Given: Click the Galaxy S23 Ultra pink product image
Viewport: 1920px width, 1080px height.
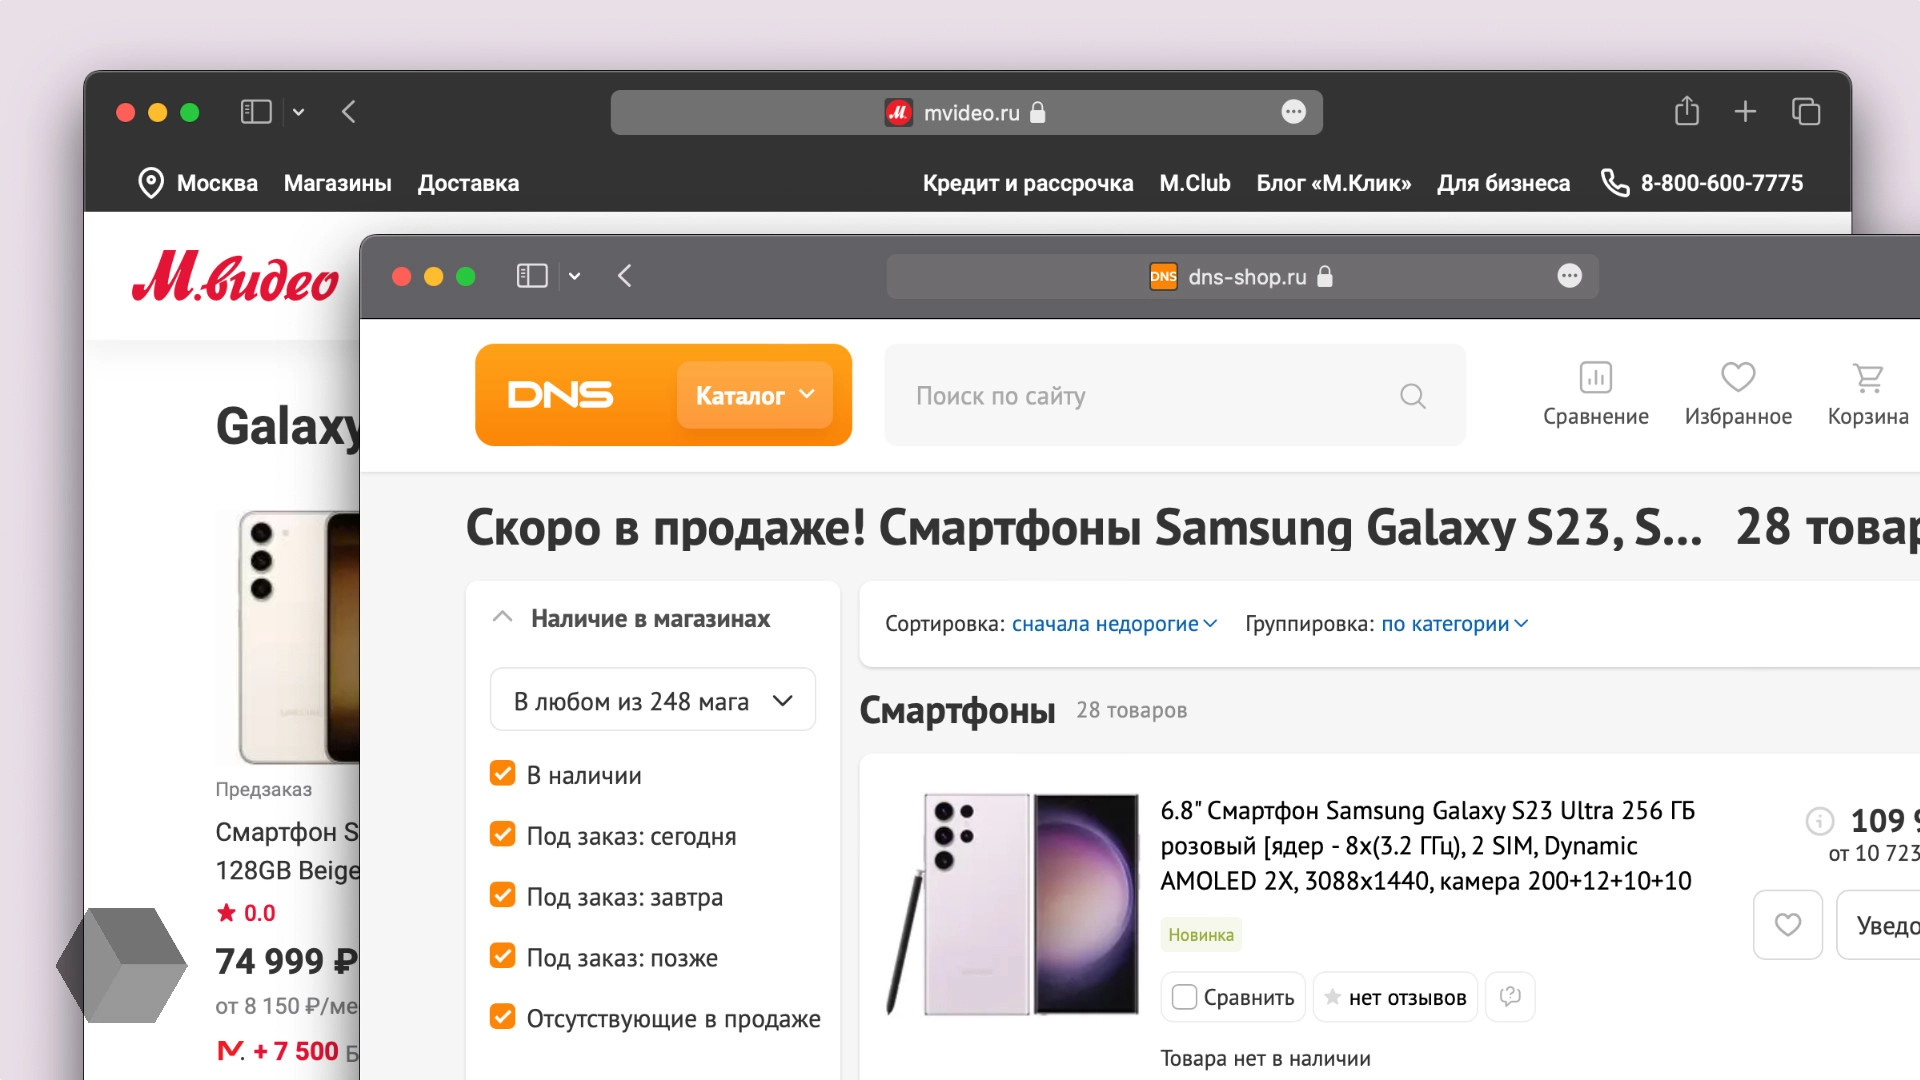Looking at the screenshot, I should coord(1013,904).
